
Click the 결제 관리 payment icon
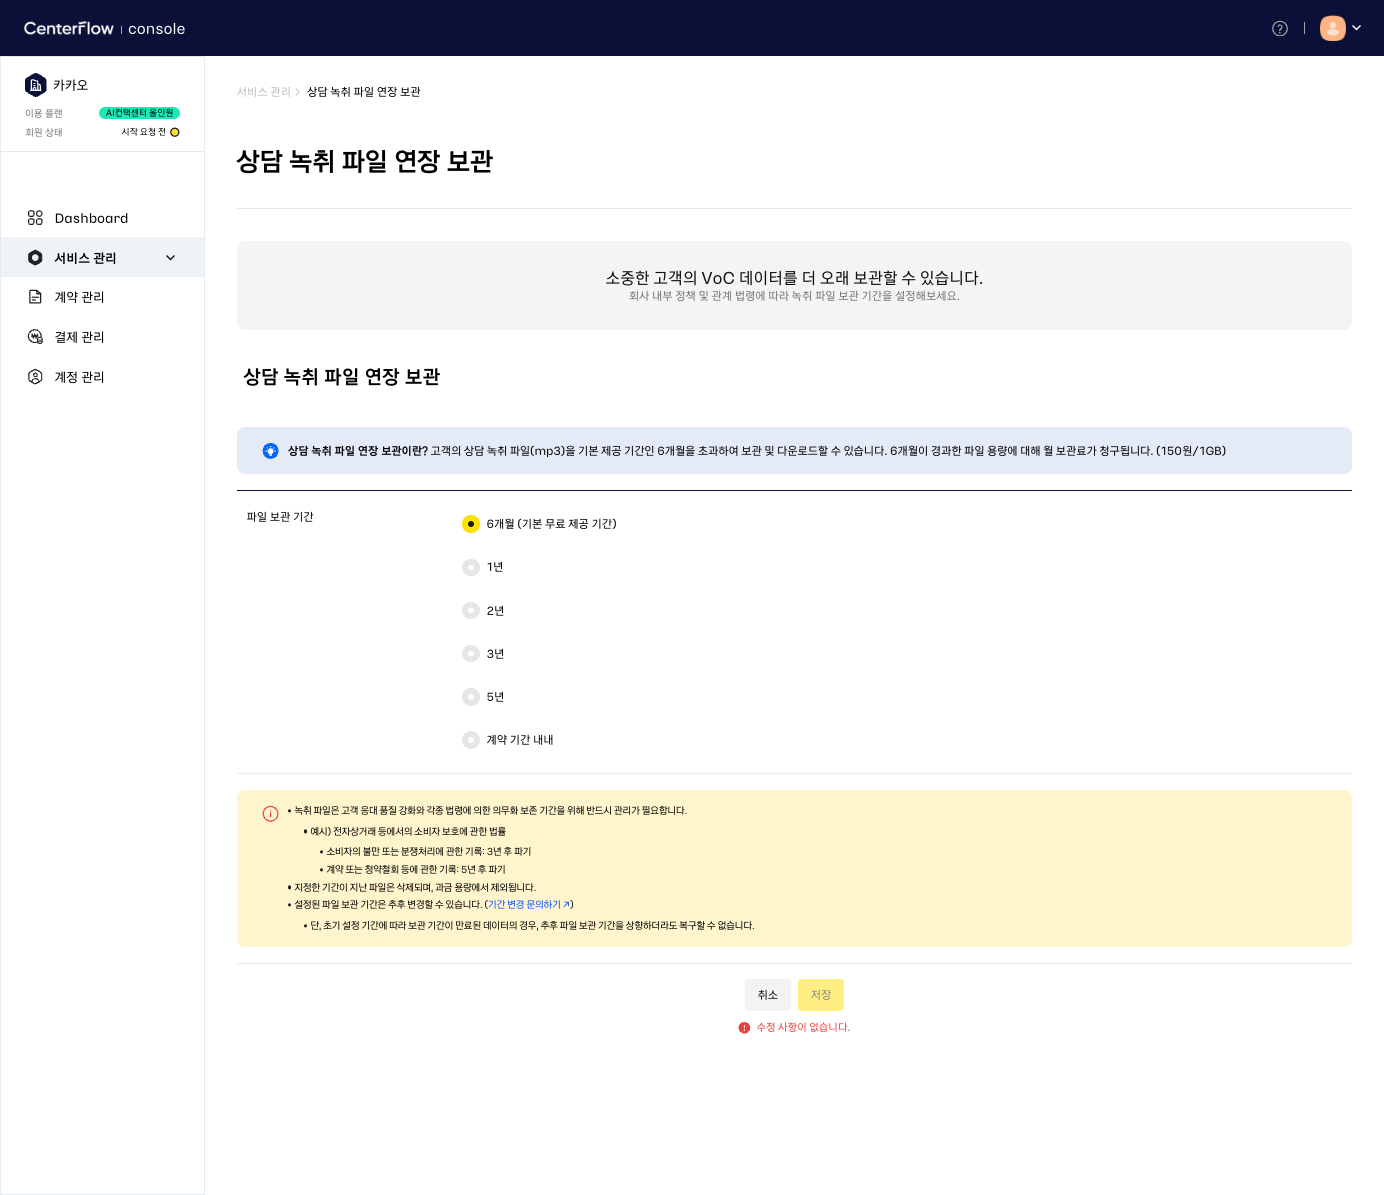click(35, 337)
